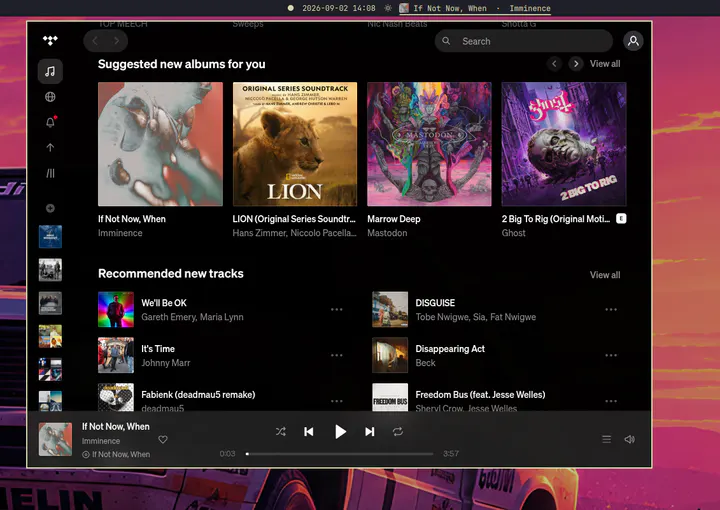Play It's Time track cover

pyautogui.click(x=116, y=355)
